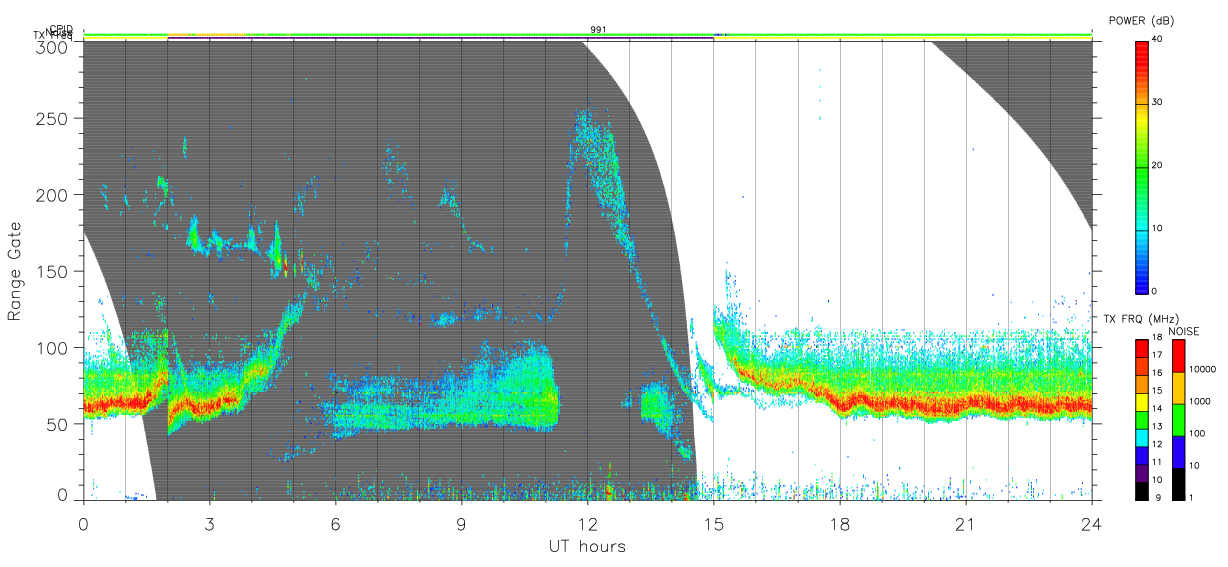
Task: Click the '200' label on Range Gate axis
Action: (53, 195)
